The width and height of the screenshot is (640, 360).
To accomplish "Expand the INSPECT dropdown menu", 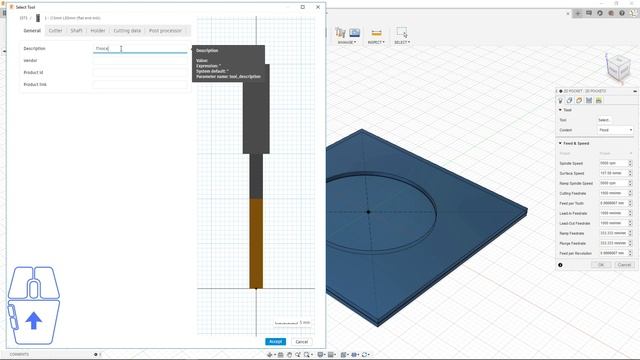I will click(x=376, y=42).
